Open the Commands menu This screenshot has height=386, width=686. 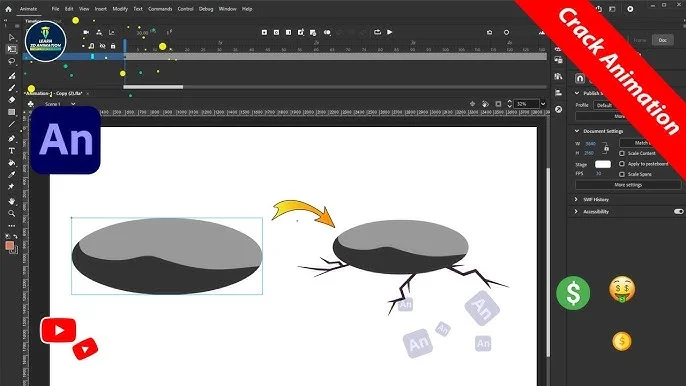[x=160, y=9]
